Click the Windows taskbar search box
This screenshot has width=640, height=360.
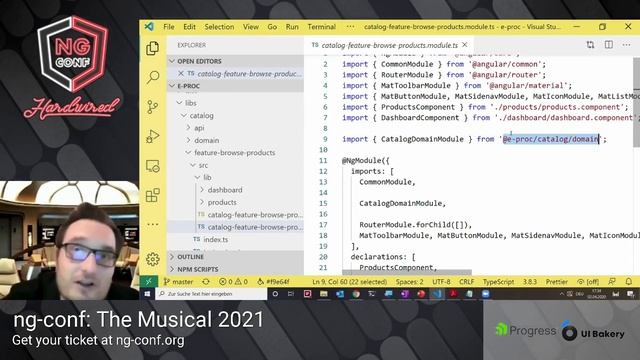tap(211, 294)
